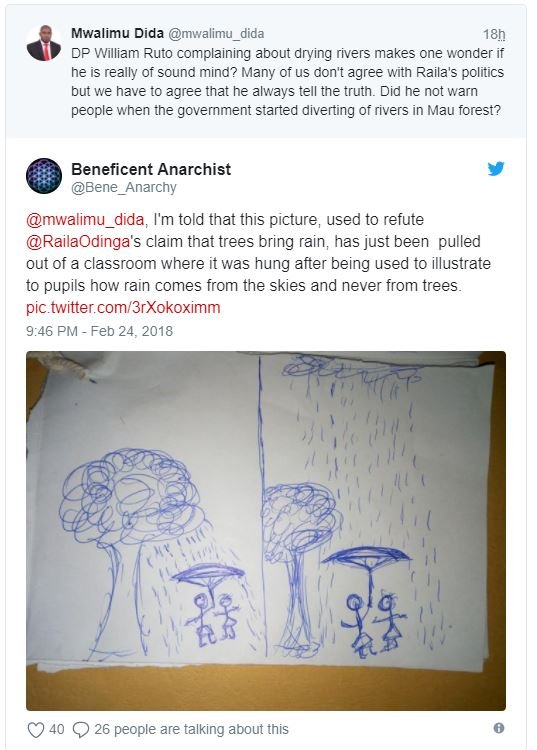Open Mwalimu Dida's profile avatar
The height and width of the screenshot is (750, 537).
click(44, 43)
